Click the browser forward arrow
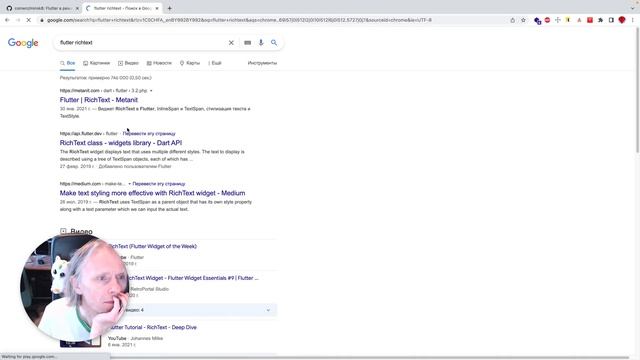640x360 pixels. (x=18, y=20)
